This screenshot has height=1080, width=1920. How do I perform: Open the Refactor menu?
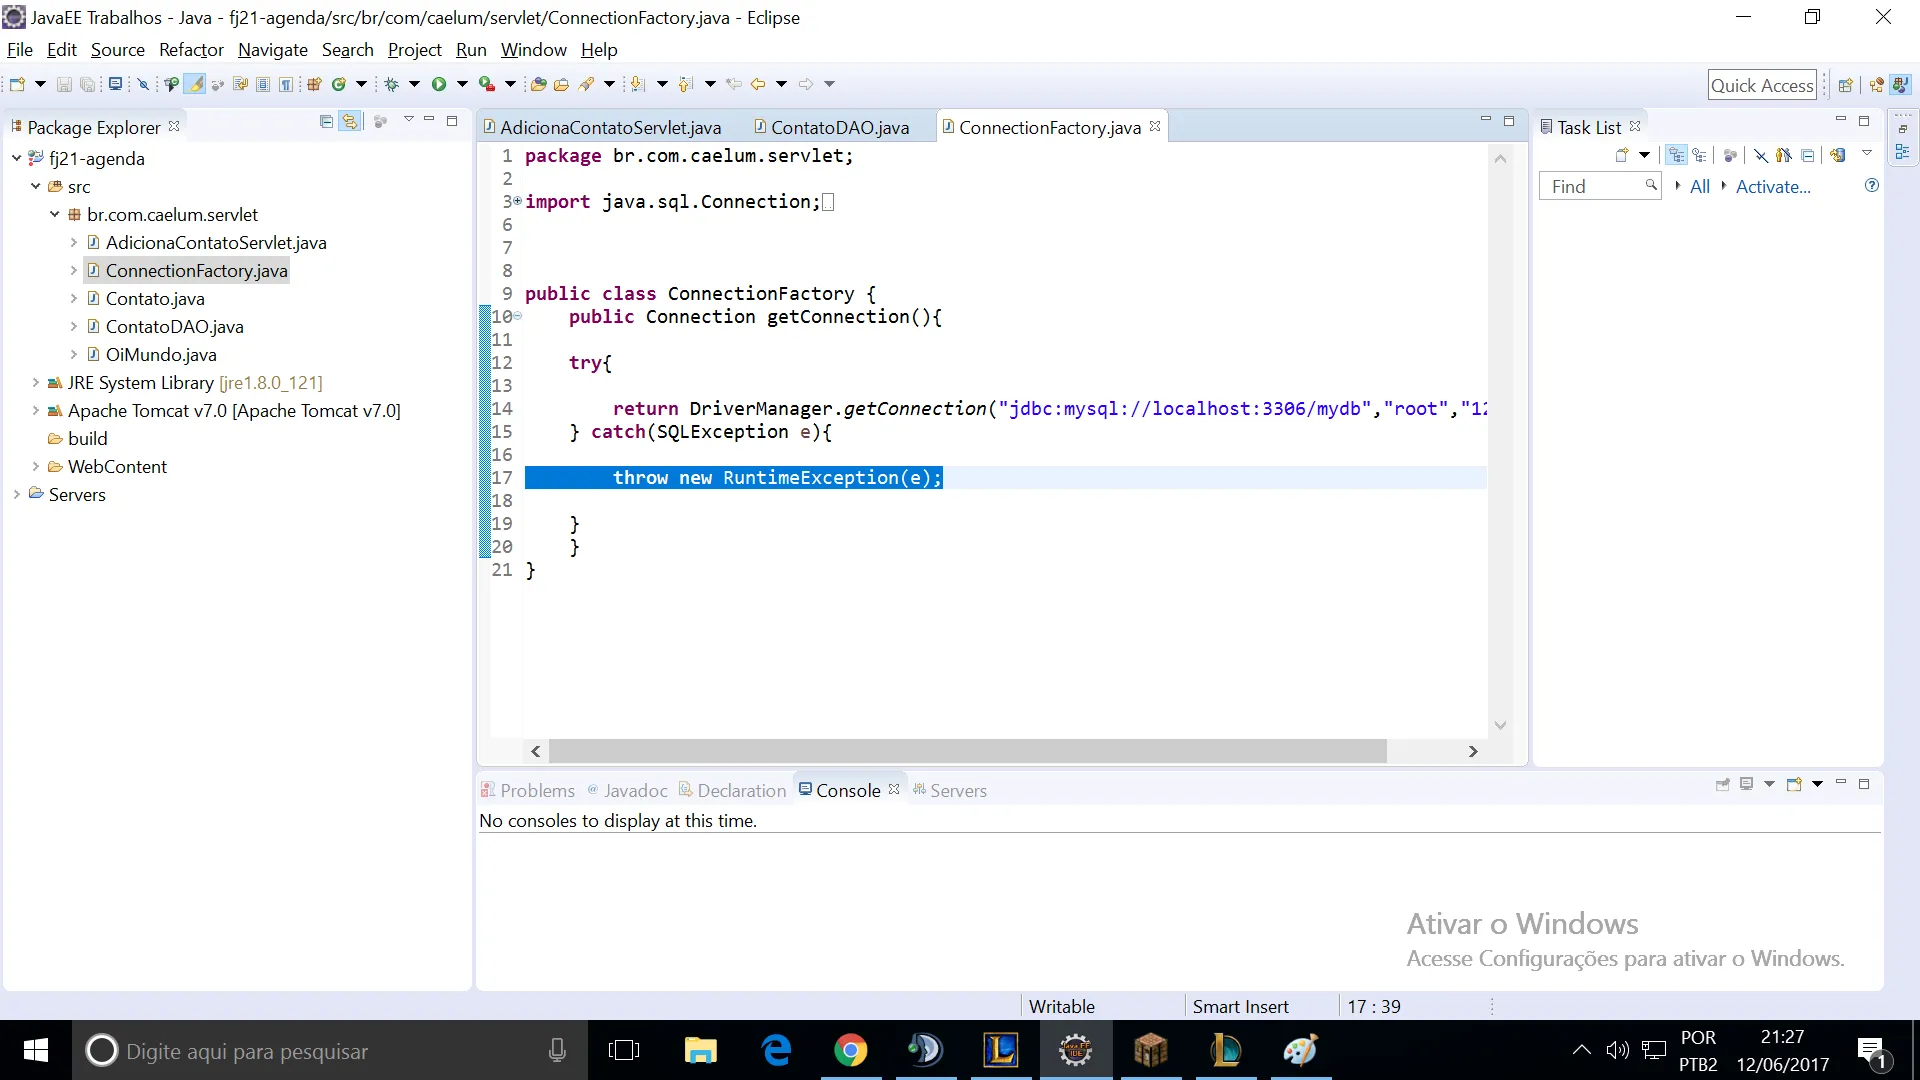pos(190,50)
